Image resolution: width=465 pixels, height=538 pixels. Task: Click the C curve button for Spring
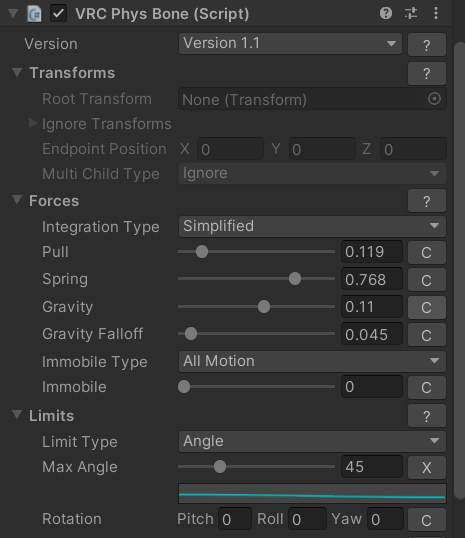coord(427,280)
